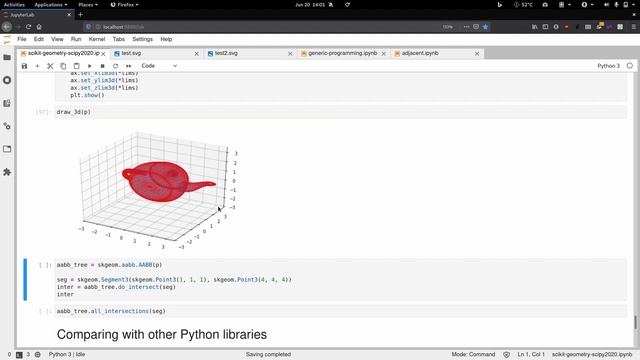Open Firefox hamburger menu
This screenshot has height=360, width=640.
click(x=633, y=27)
